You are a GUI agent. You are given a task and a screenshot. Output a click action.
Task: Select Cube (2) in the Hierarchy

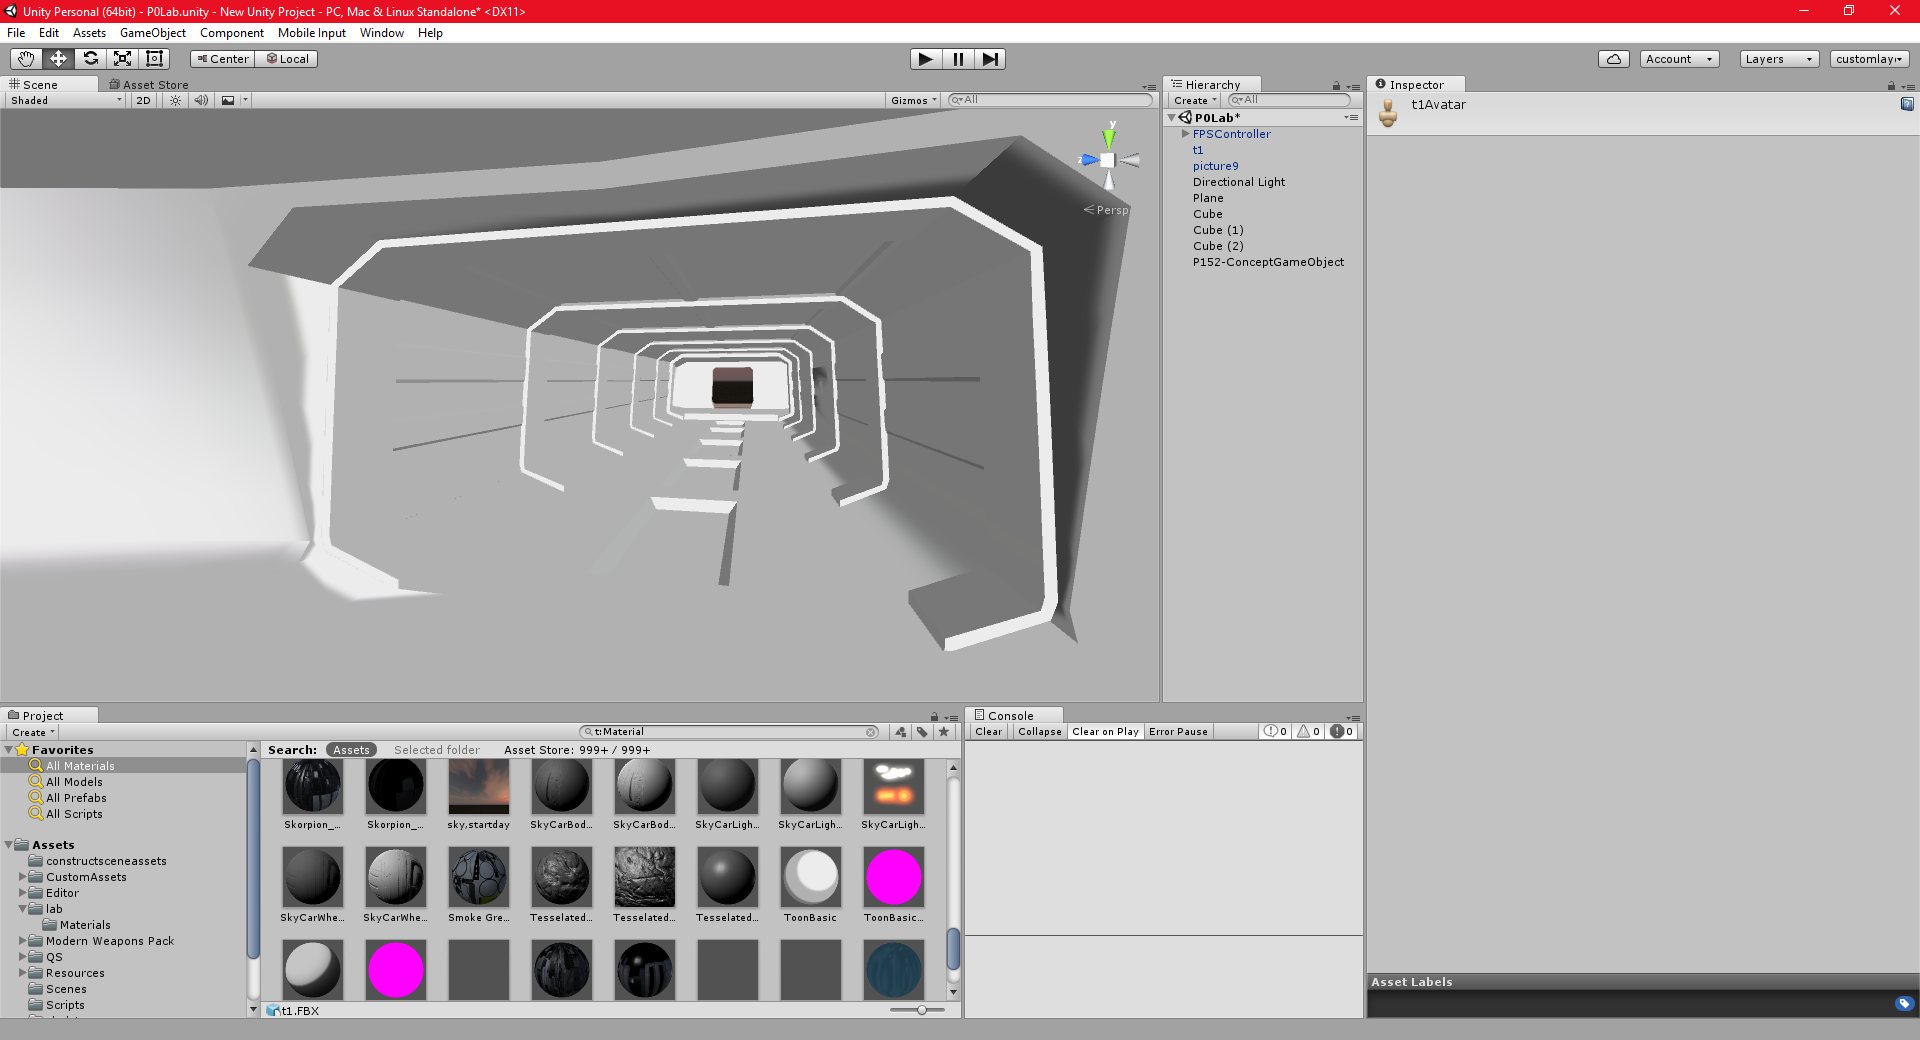pyautogui.click(x=1218, y=246)
